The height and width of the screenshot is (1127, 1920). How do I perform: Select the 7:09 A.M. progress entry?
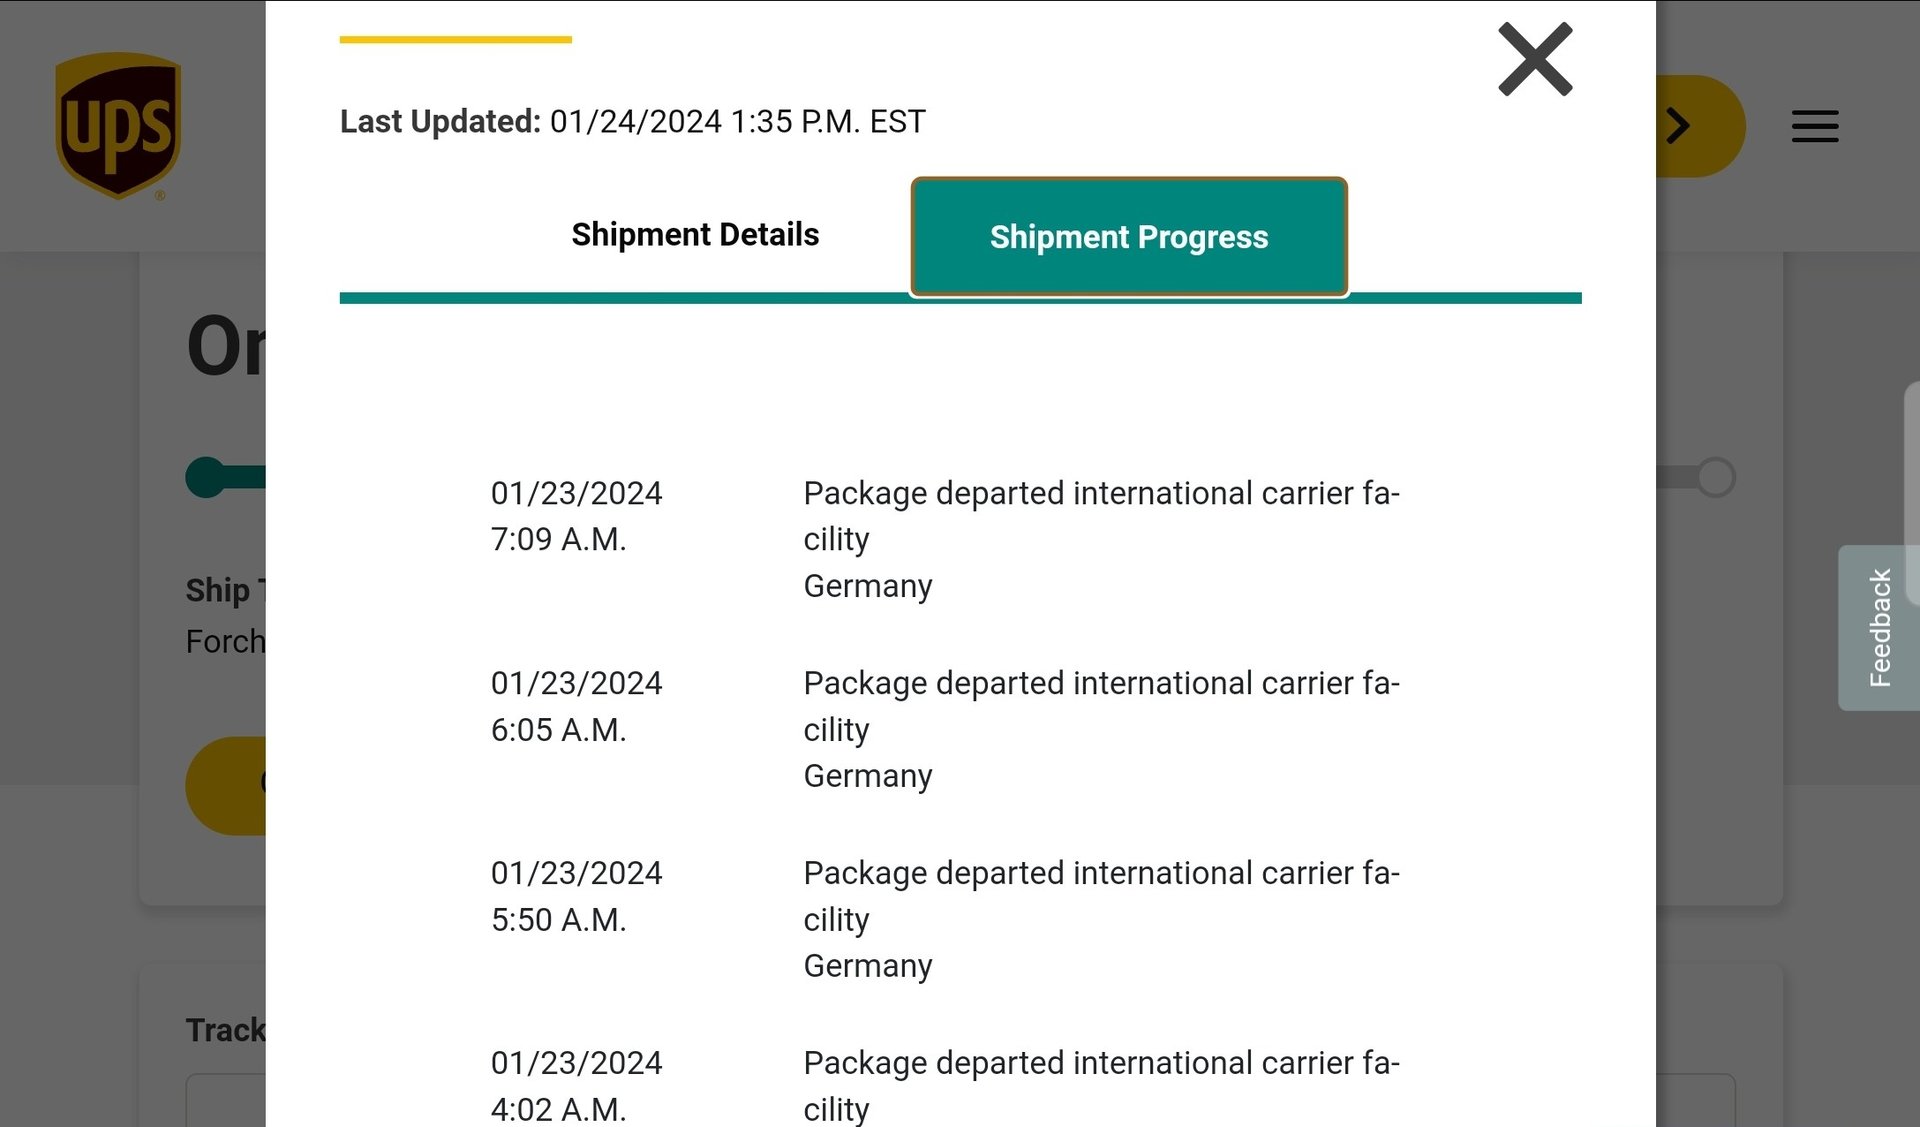pyautogui.click(x=945, y=539)
